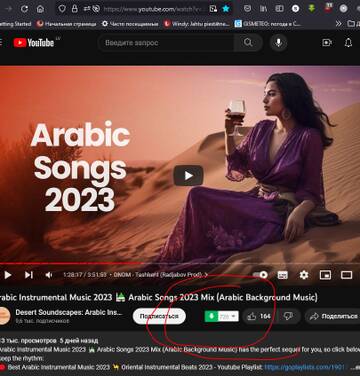The image size is (360, 376).
Task: Open player settings gear
Action: click(x=304, y=275)
